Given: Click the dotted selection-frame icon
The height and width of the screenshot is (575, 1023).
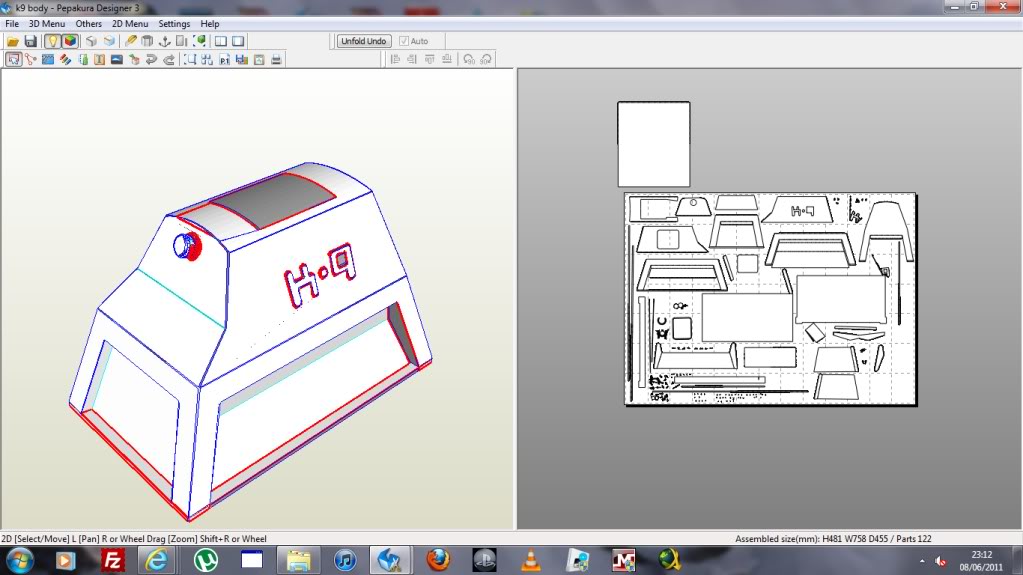Looking at the screenshot, I should (x=190, y=59).
